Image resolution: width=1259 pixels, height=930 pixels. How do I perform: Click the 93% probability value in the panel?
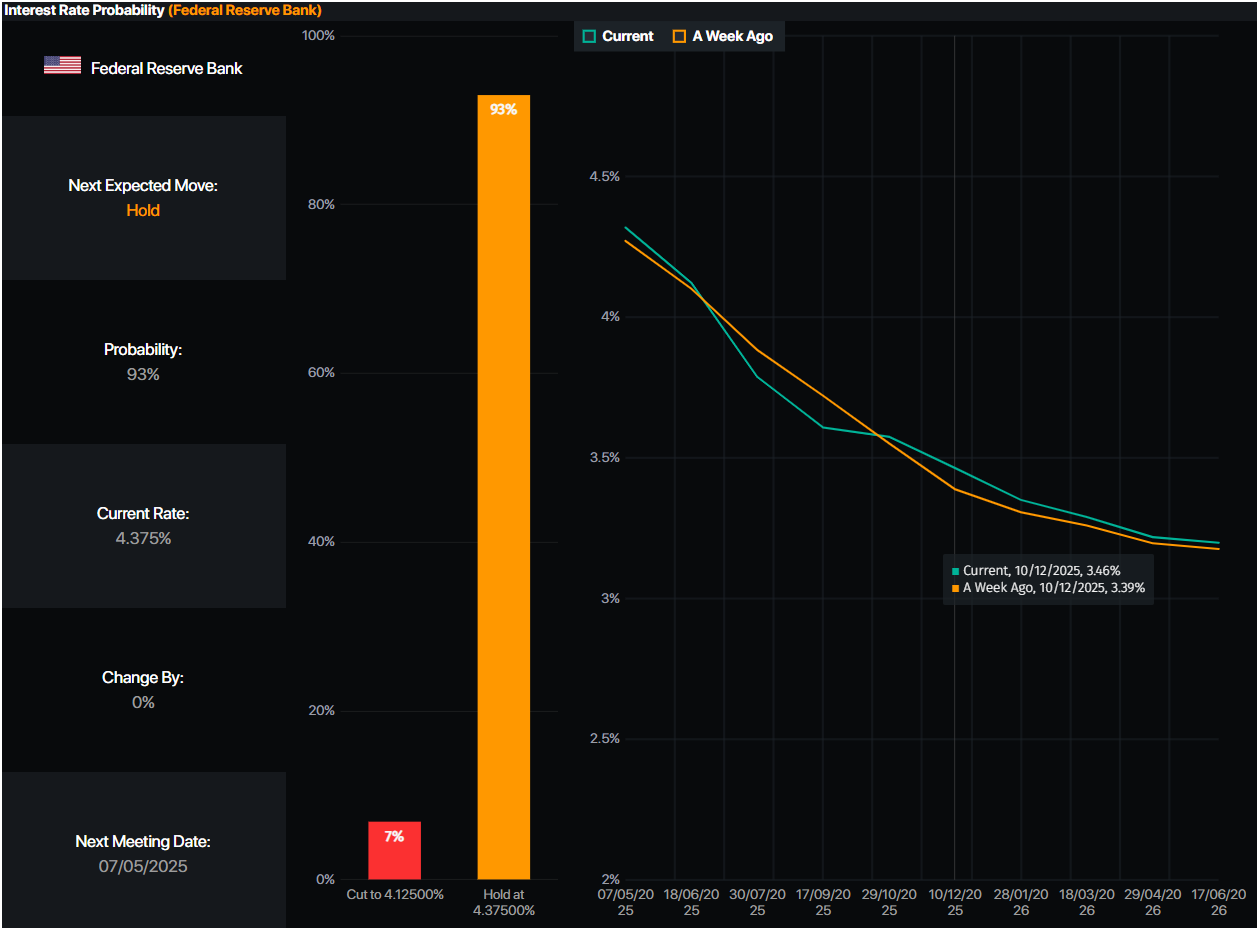tap(143, 374)
